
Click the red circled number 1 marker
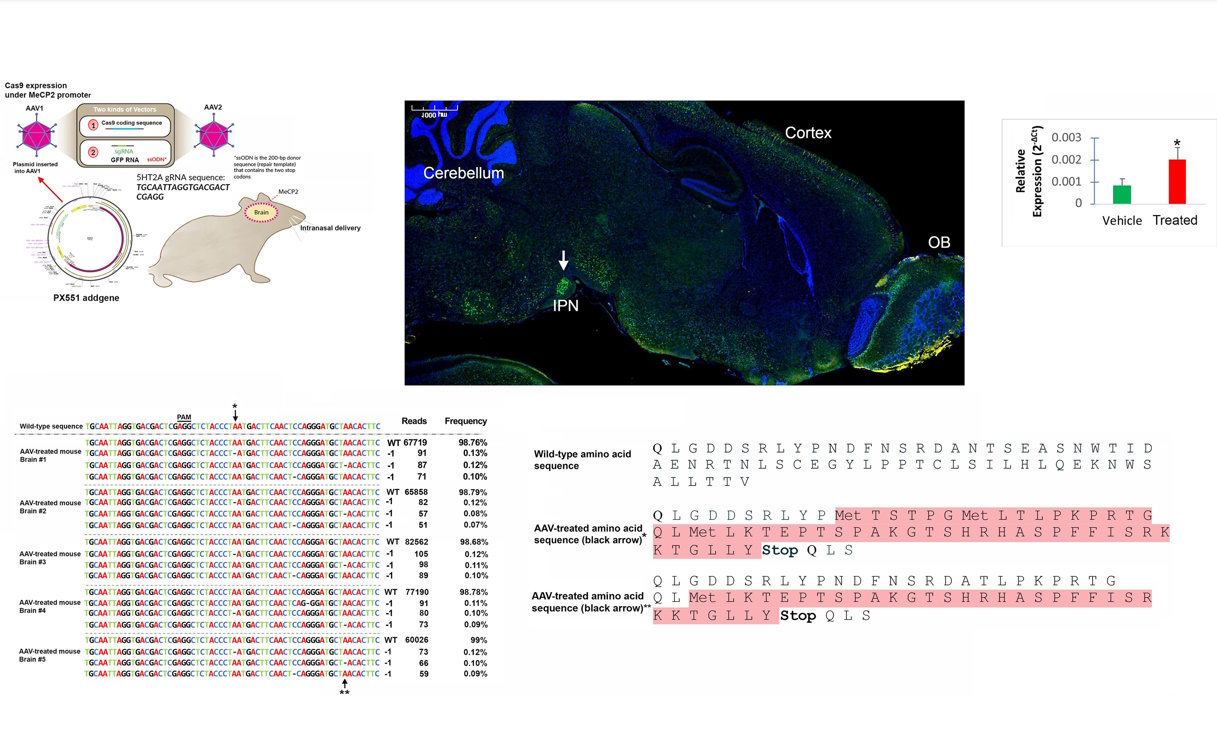tap(93, 125)
